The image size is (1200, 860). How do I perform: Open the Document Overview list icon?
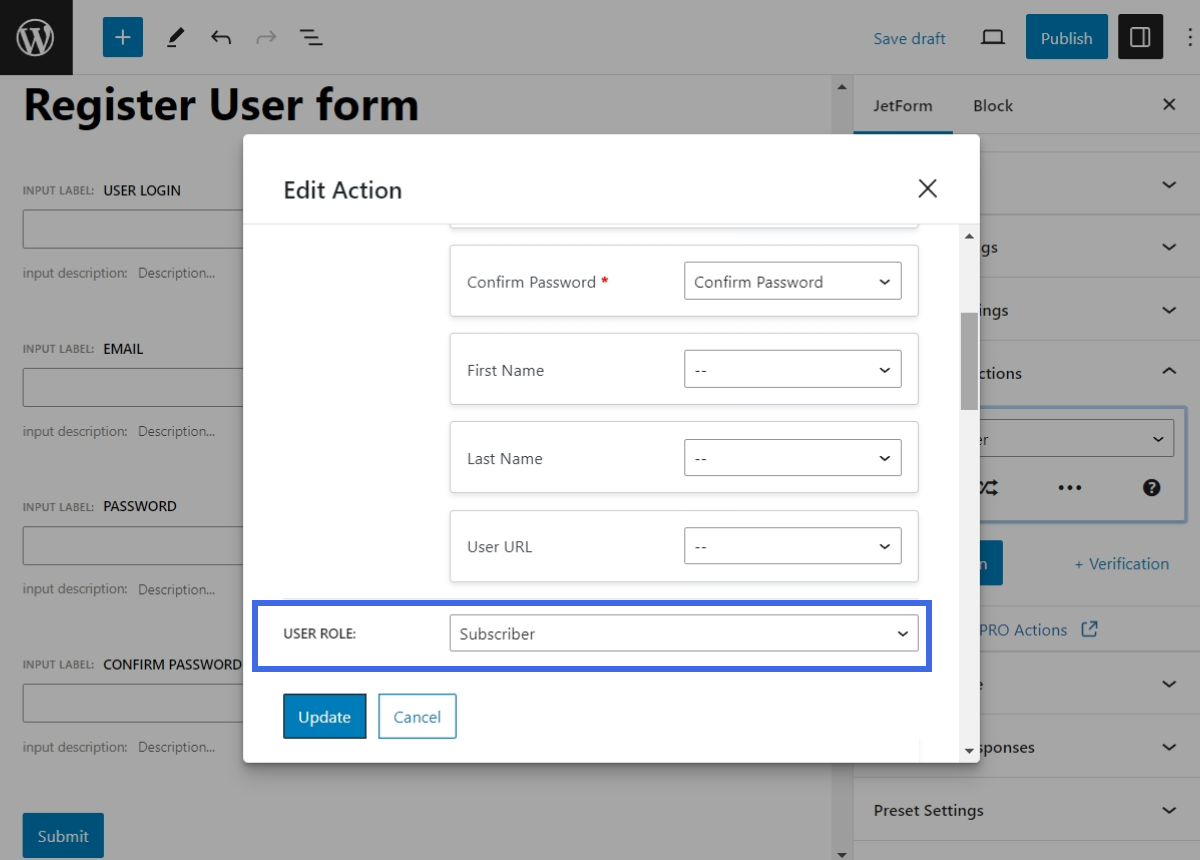tap(311, 37)
